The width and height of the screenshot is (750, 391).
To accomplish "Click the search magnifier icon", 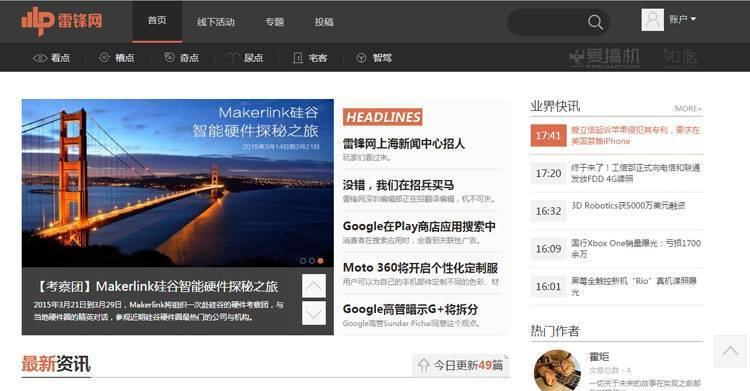I will [595, 22].
